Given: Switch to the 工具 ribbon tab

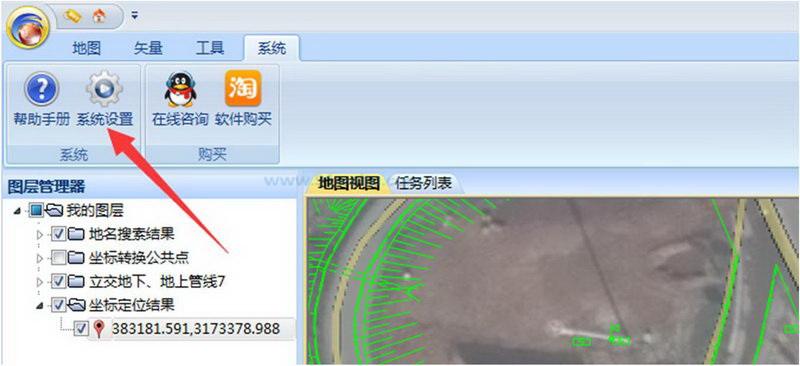Looking at the screenshot, I should (210, 48).
